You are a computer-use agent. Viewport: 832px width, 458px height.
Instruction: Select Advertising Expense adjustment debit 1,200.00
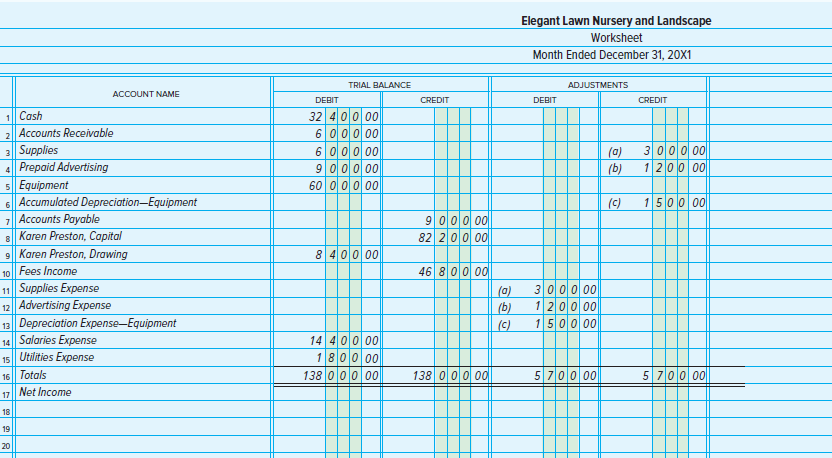tap(566, 306)
